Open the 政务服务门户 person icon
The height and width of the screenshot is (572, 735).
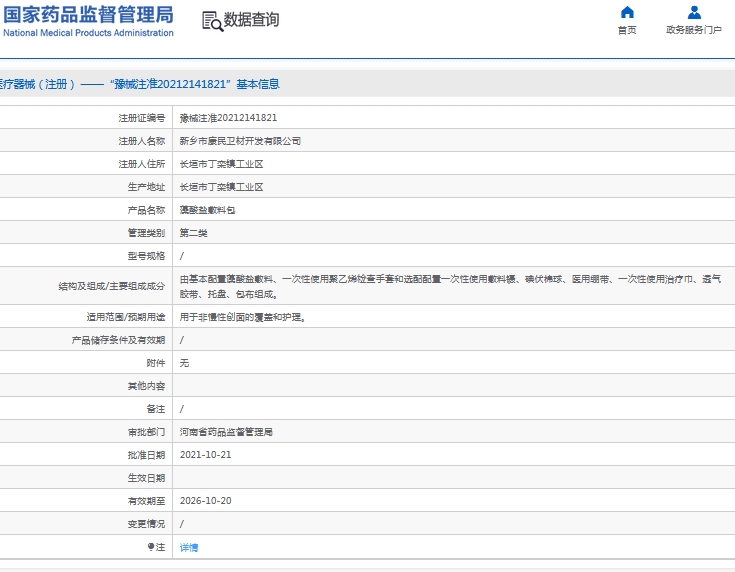pos(694,12)
